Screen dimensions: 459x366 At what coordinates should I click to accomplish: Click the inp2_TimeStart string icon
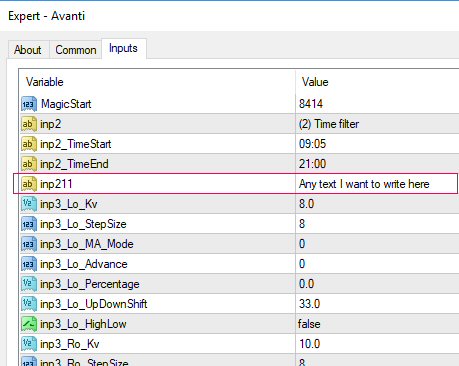pyautogui.click(x=29, y=144)
